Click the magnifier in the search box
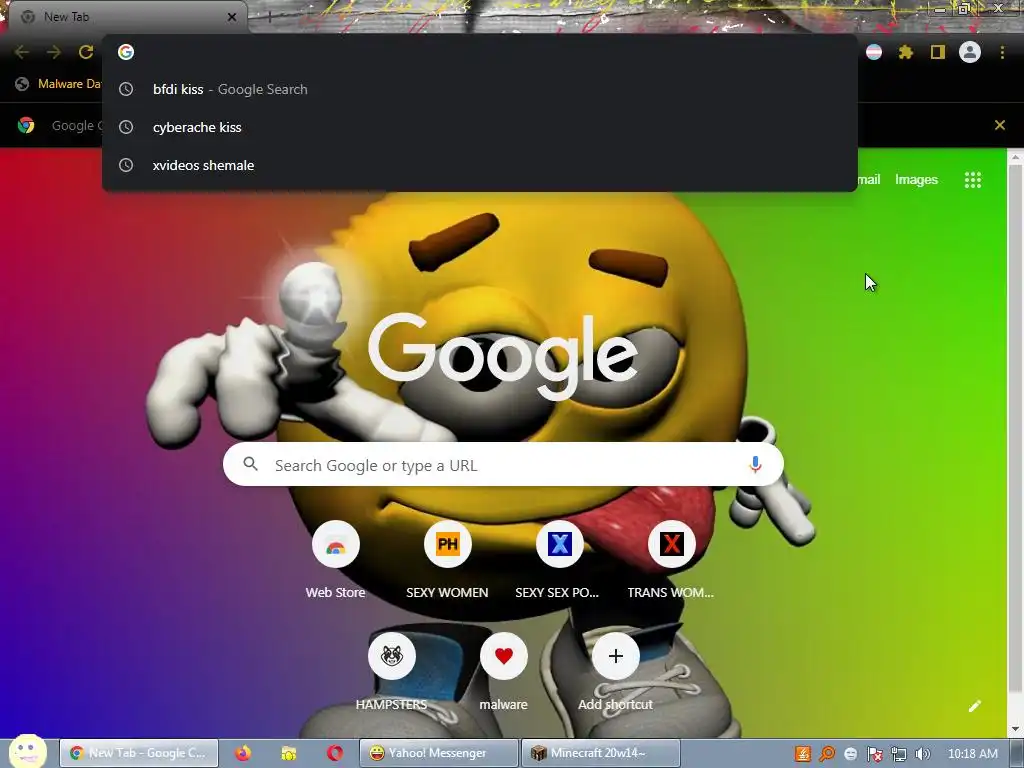 (250, 464)
